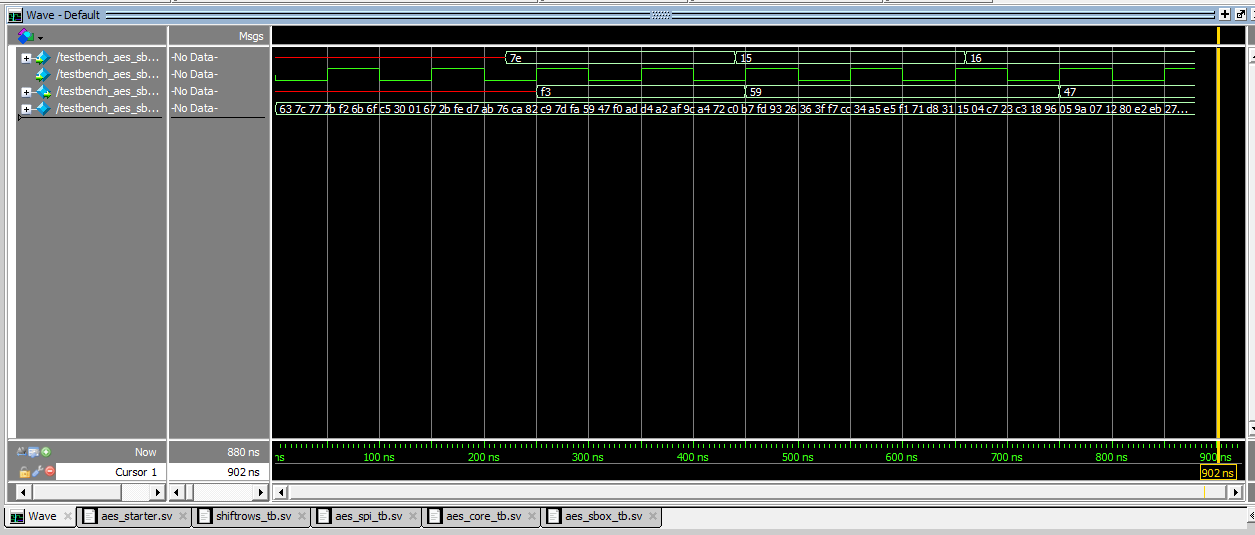Close the aes_starter.sv tab
Screen dimensions: 1255x535
point(182,517)
